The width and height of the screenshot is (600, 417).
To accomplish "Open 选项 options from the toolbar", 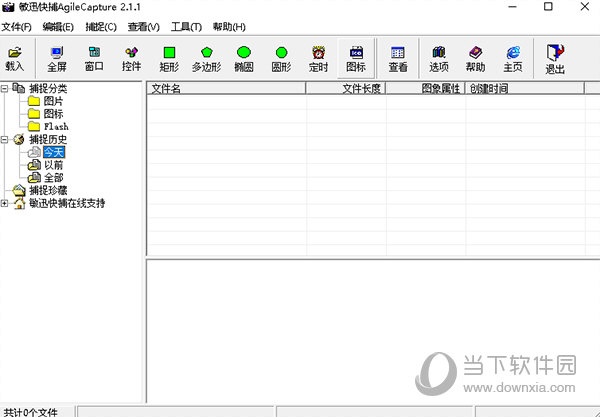I will coord(439,58).
